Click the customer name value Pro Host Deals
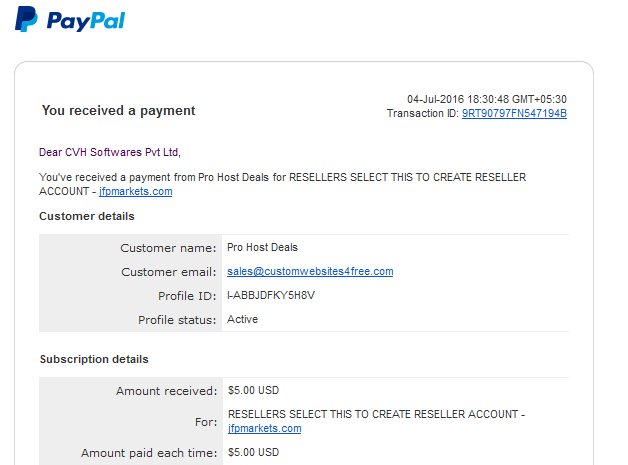The width and height of the screenshot is (628, 465). 262,248
